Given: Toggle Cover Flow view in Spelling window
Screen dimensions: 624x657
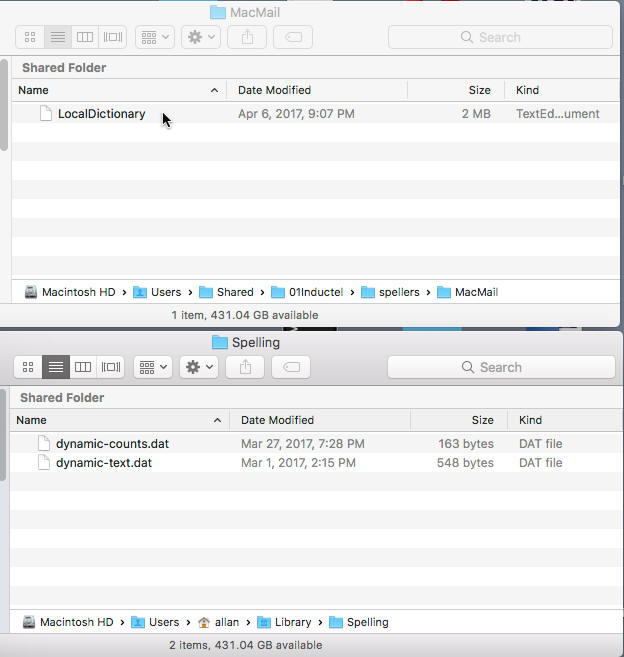Looking at the screenshot, I should tap(111, 367).
